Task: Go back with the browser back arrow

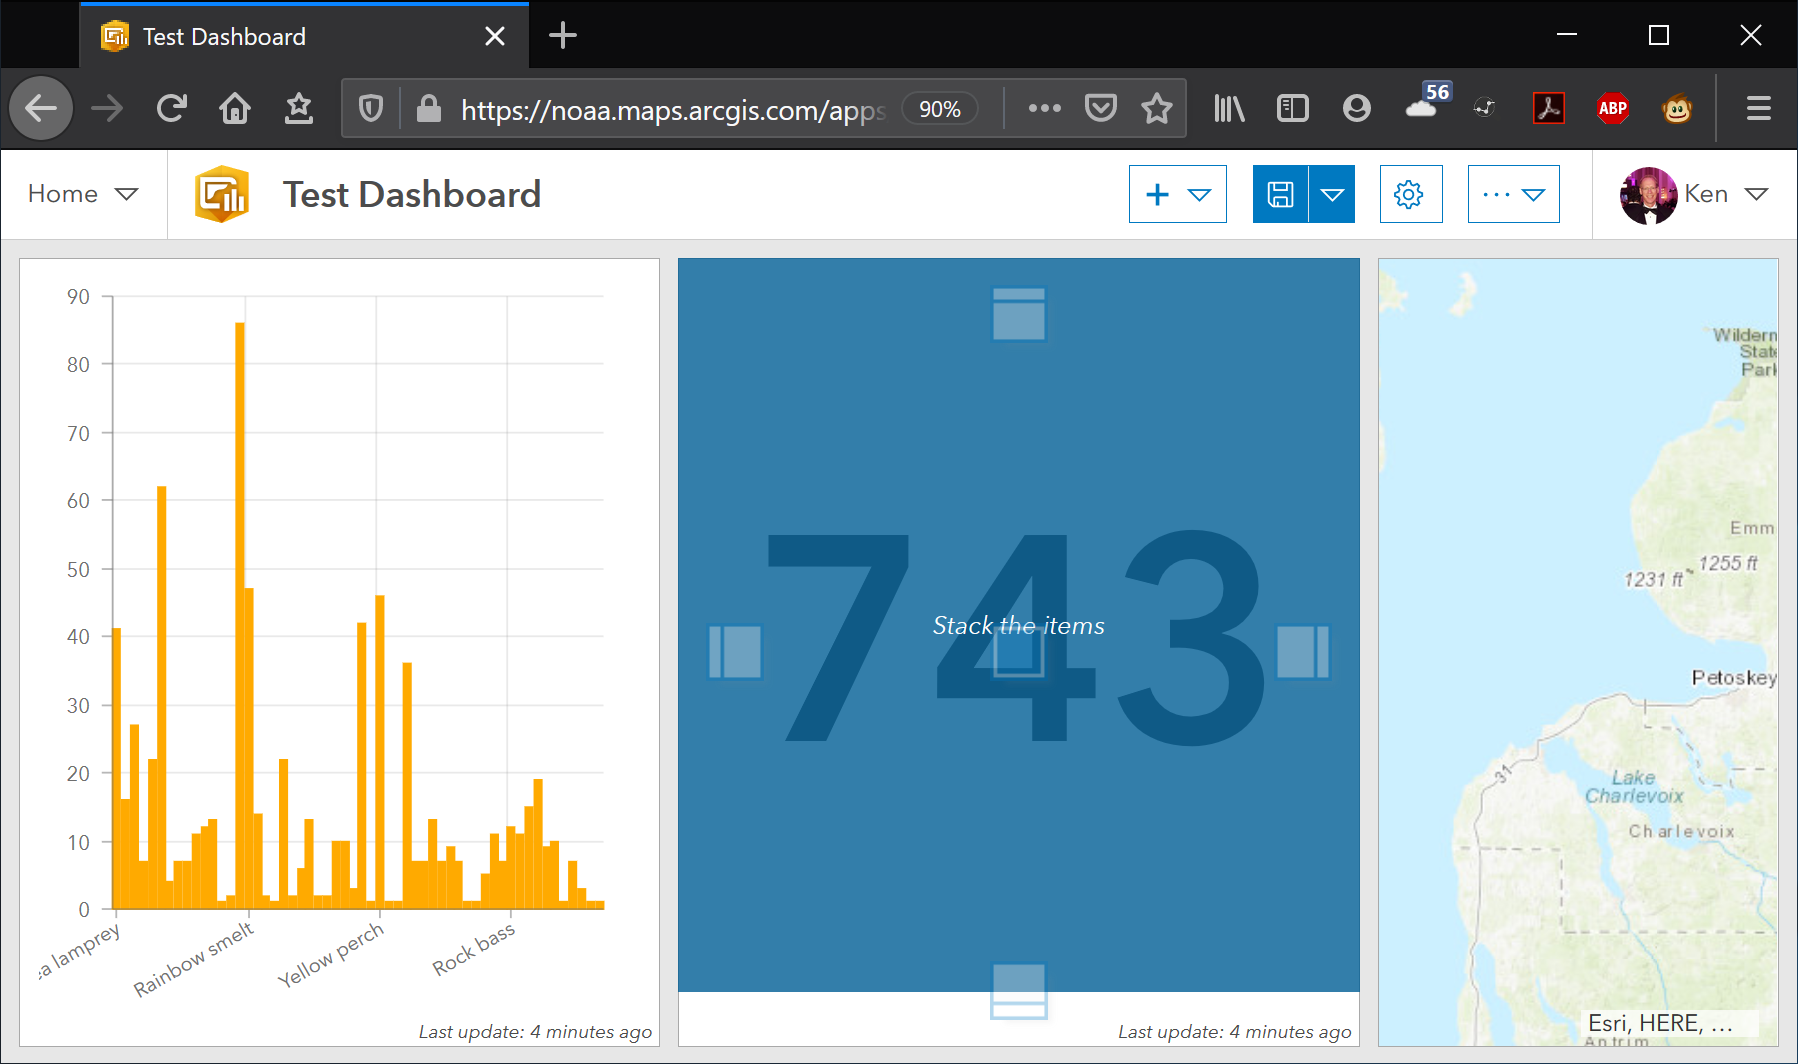Action: (41, 108)
